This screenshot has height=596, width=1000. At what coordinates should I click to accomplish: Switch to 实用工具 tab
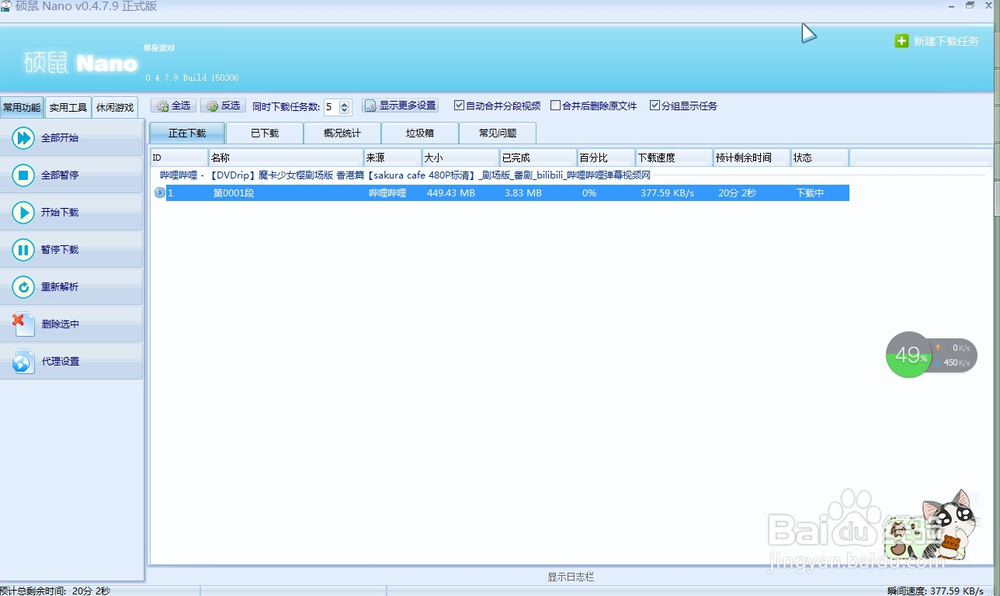(68, 107)
